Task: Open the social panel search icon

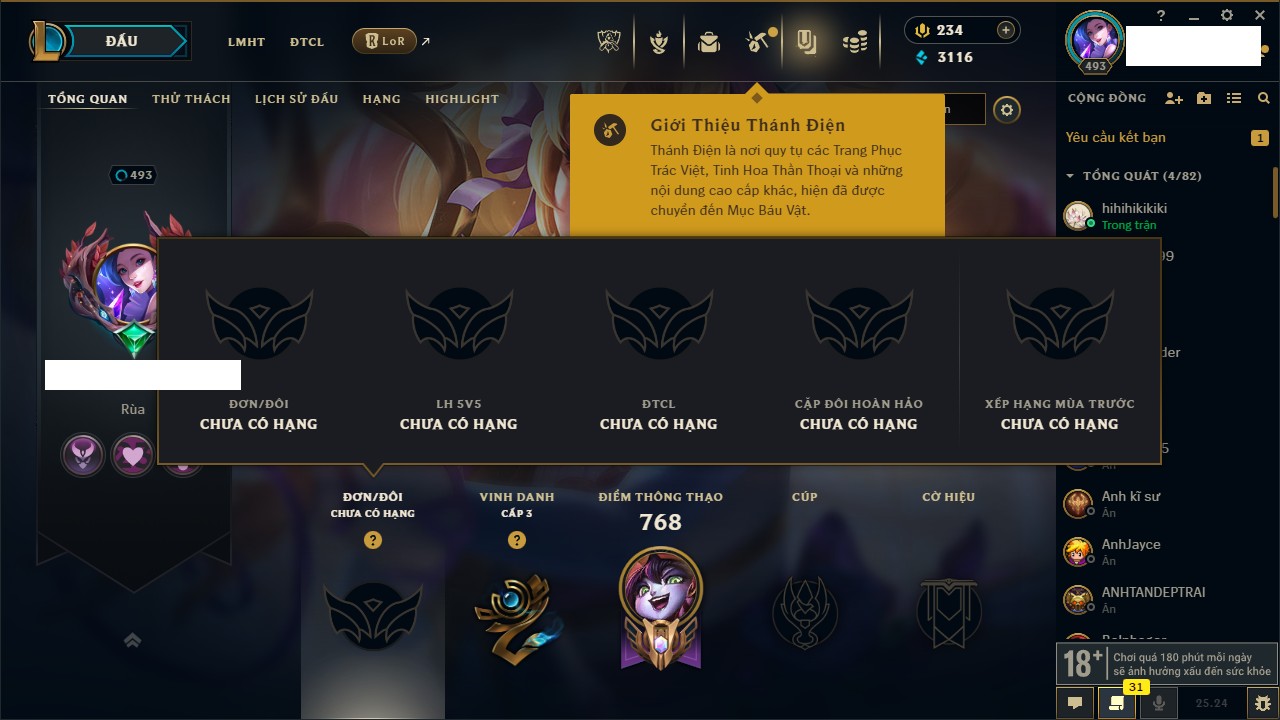Action: (x=1264, y=98)
